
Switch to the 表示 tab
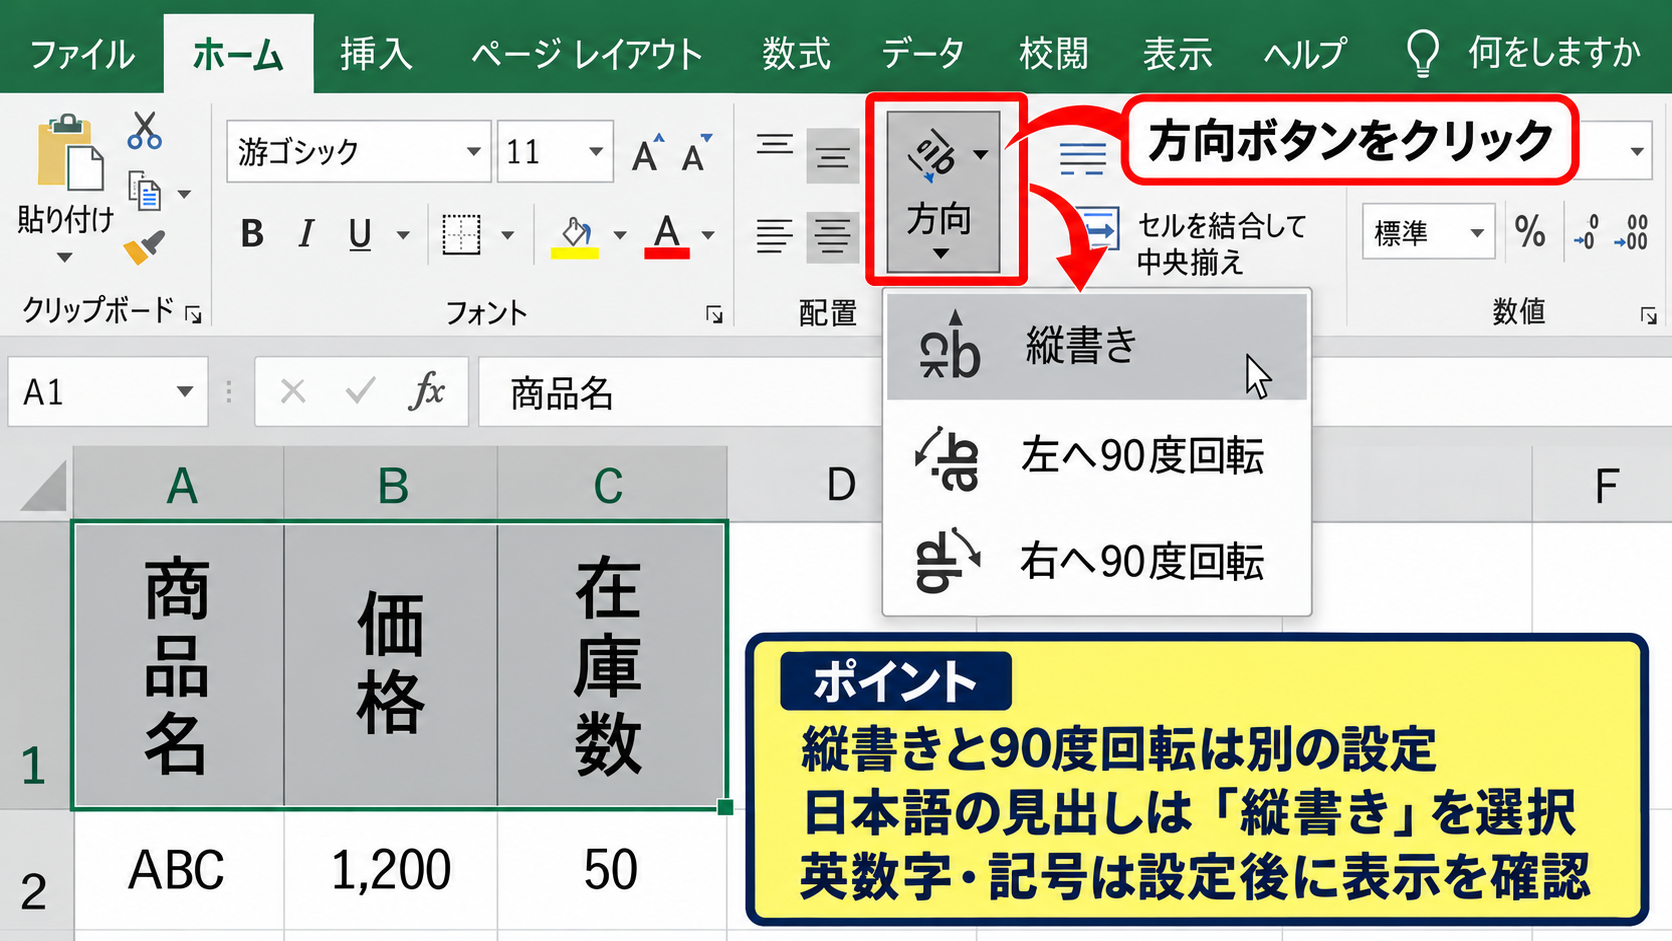point(1177,53)
